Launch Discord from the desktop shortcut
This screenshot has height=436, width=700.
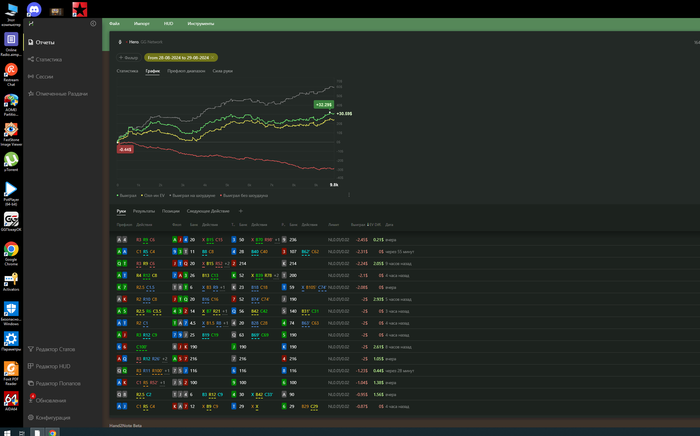[33, 9]
